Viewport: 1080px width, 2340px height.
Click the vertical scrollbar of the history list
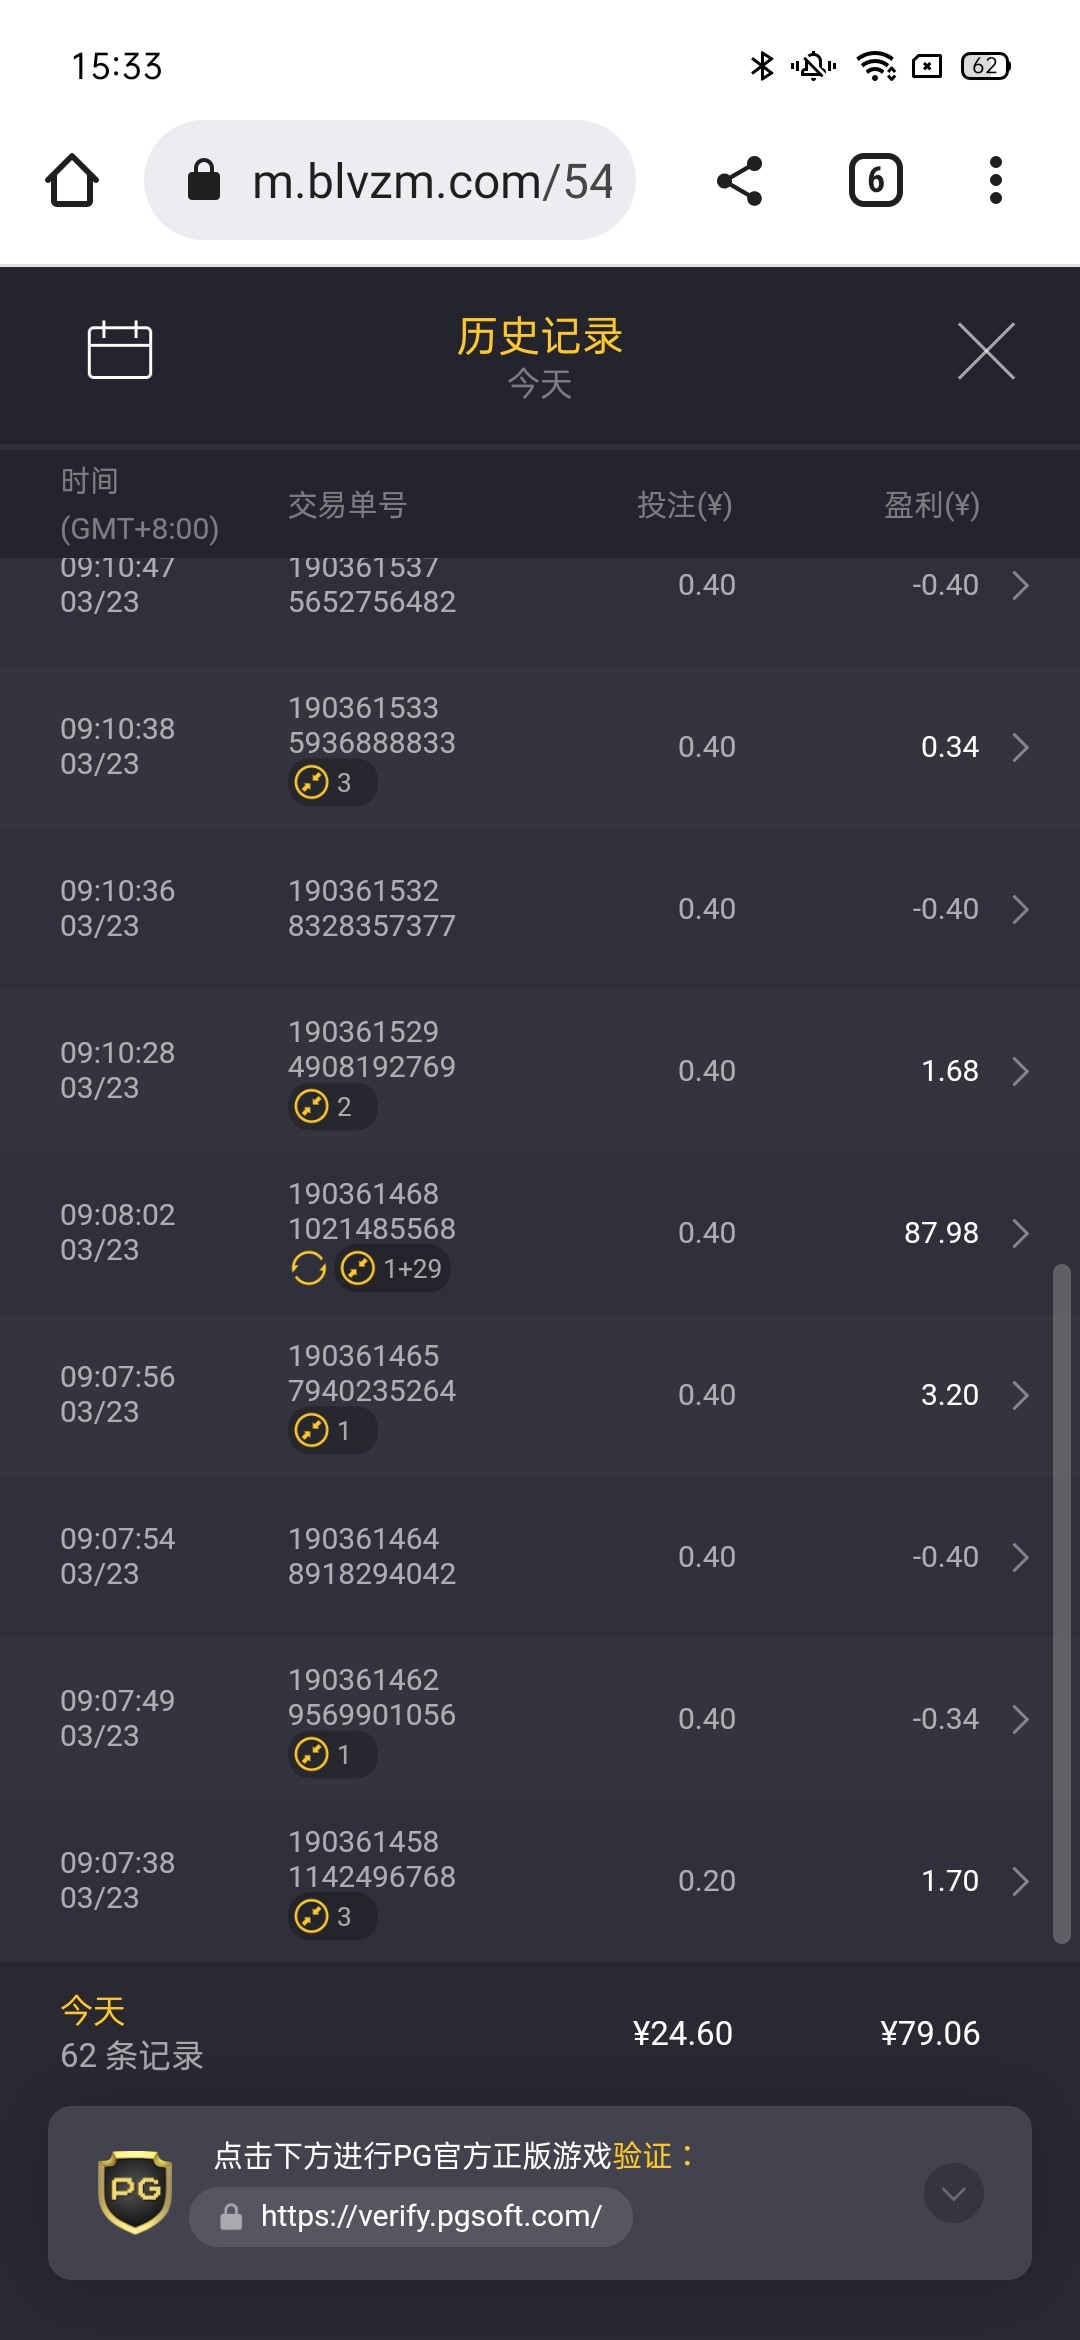1061,1600
